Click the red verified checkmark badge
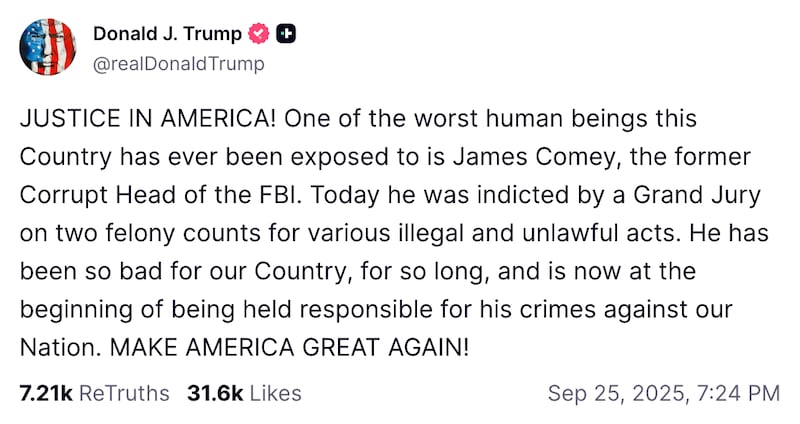The width and height of the screenshot is (800, 424). coord(258,34)
